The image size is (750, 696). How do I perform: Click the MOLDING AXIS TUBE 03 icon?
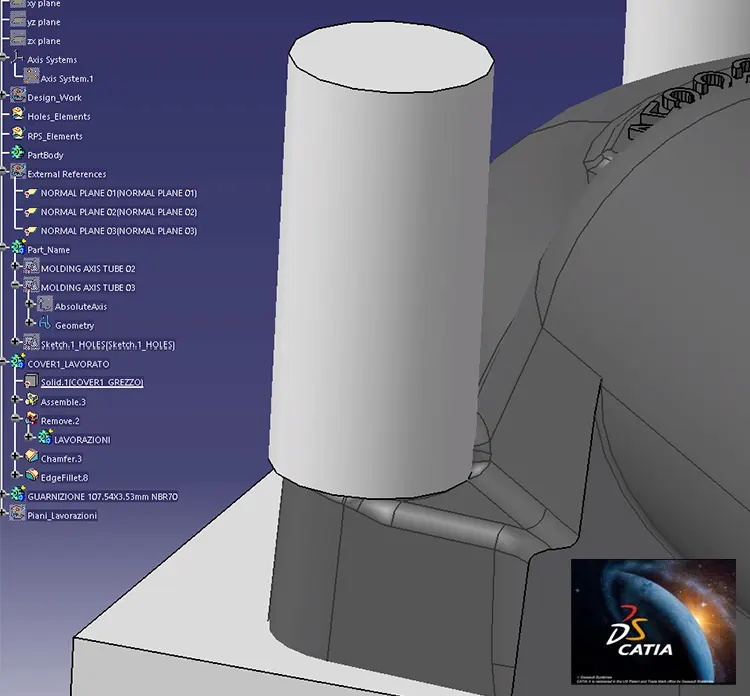pos(32,286)
